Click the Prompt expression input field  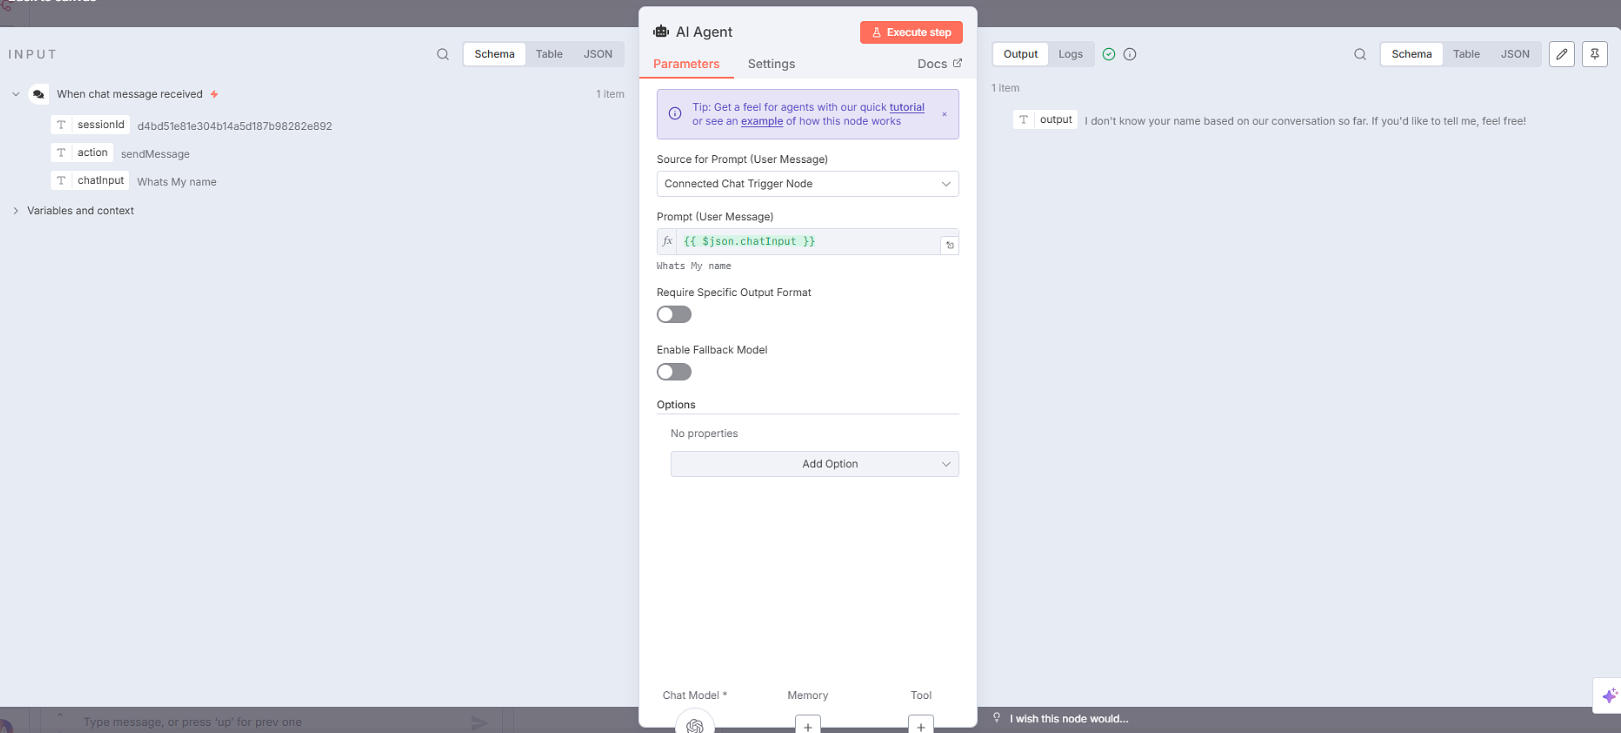point(807,242)
